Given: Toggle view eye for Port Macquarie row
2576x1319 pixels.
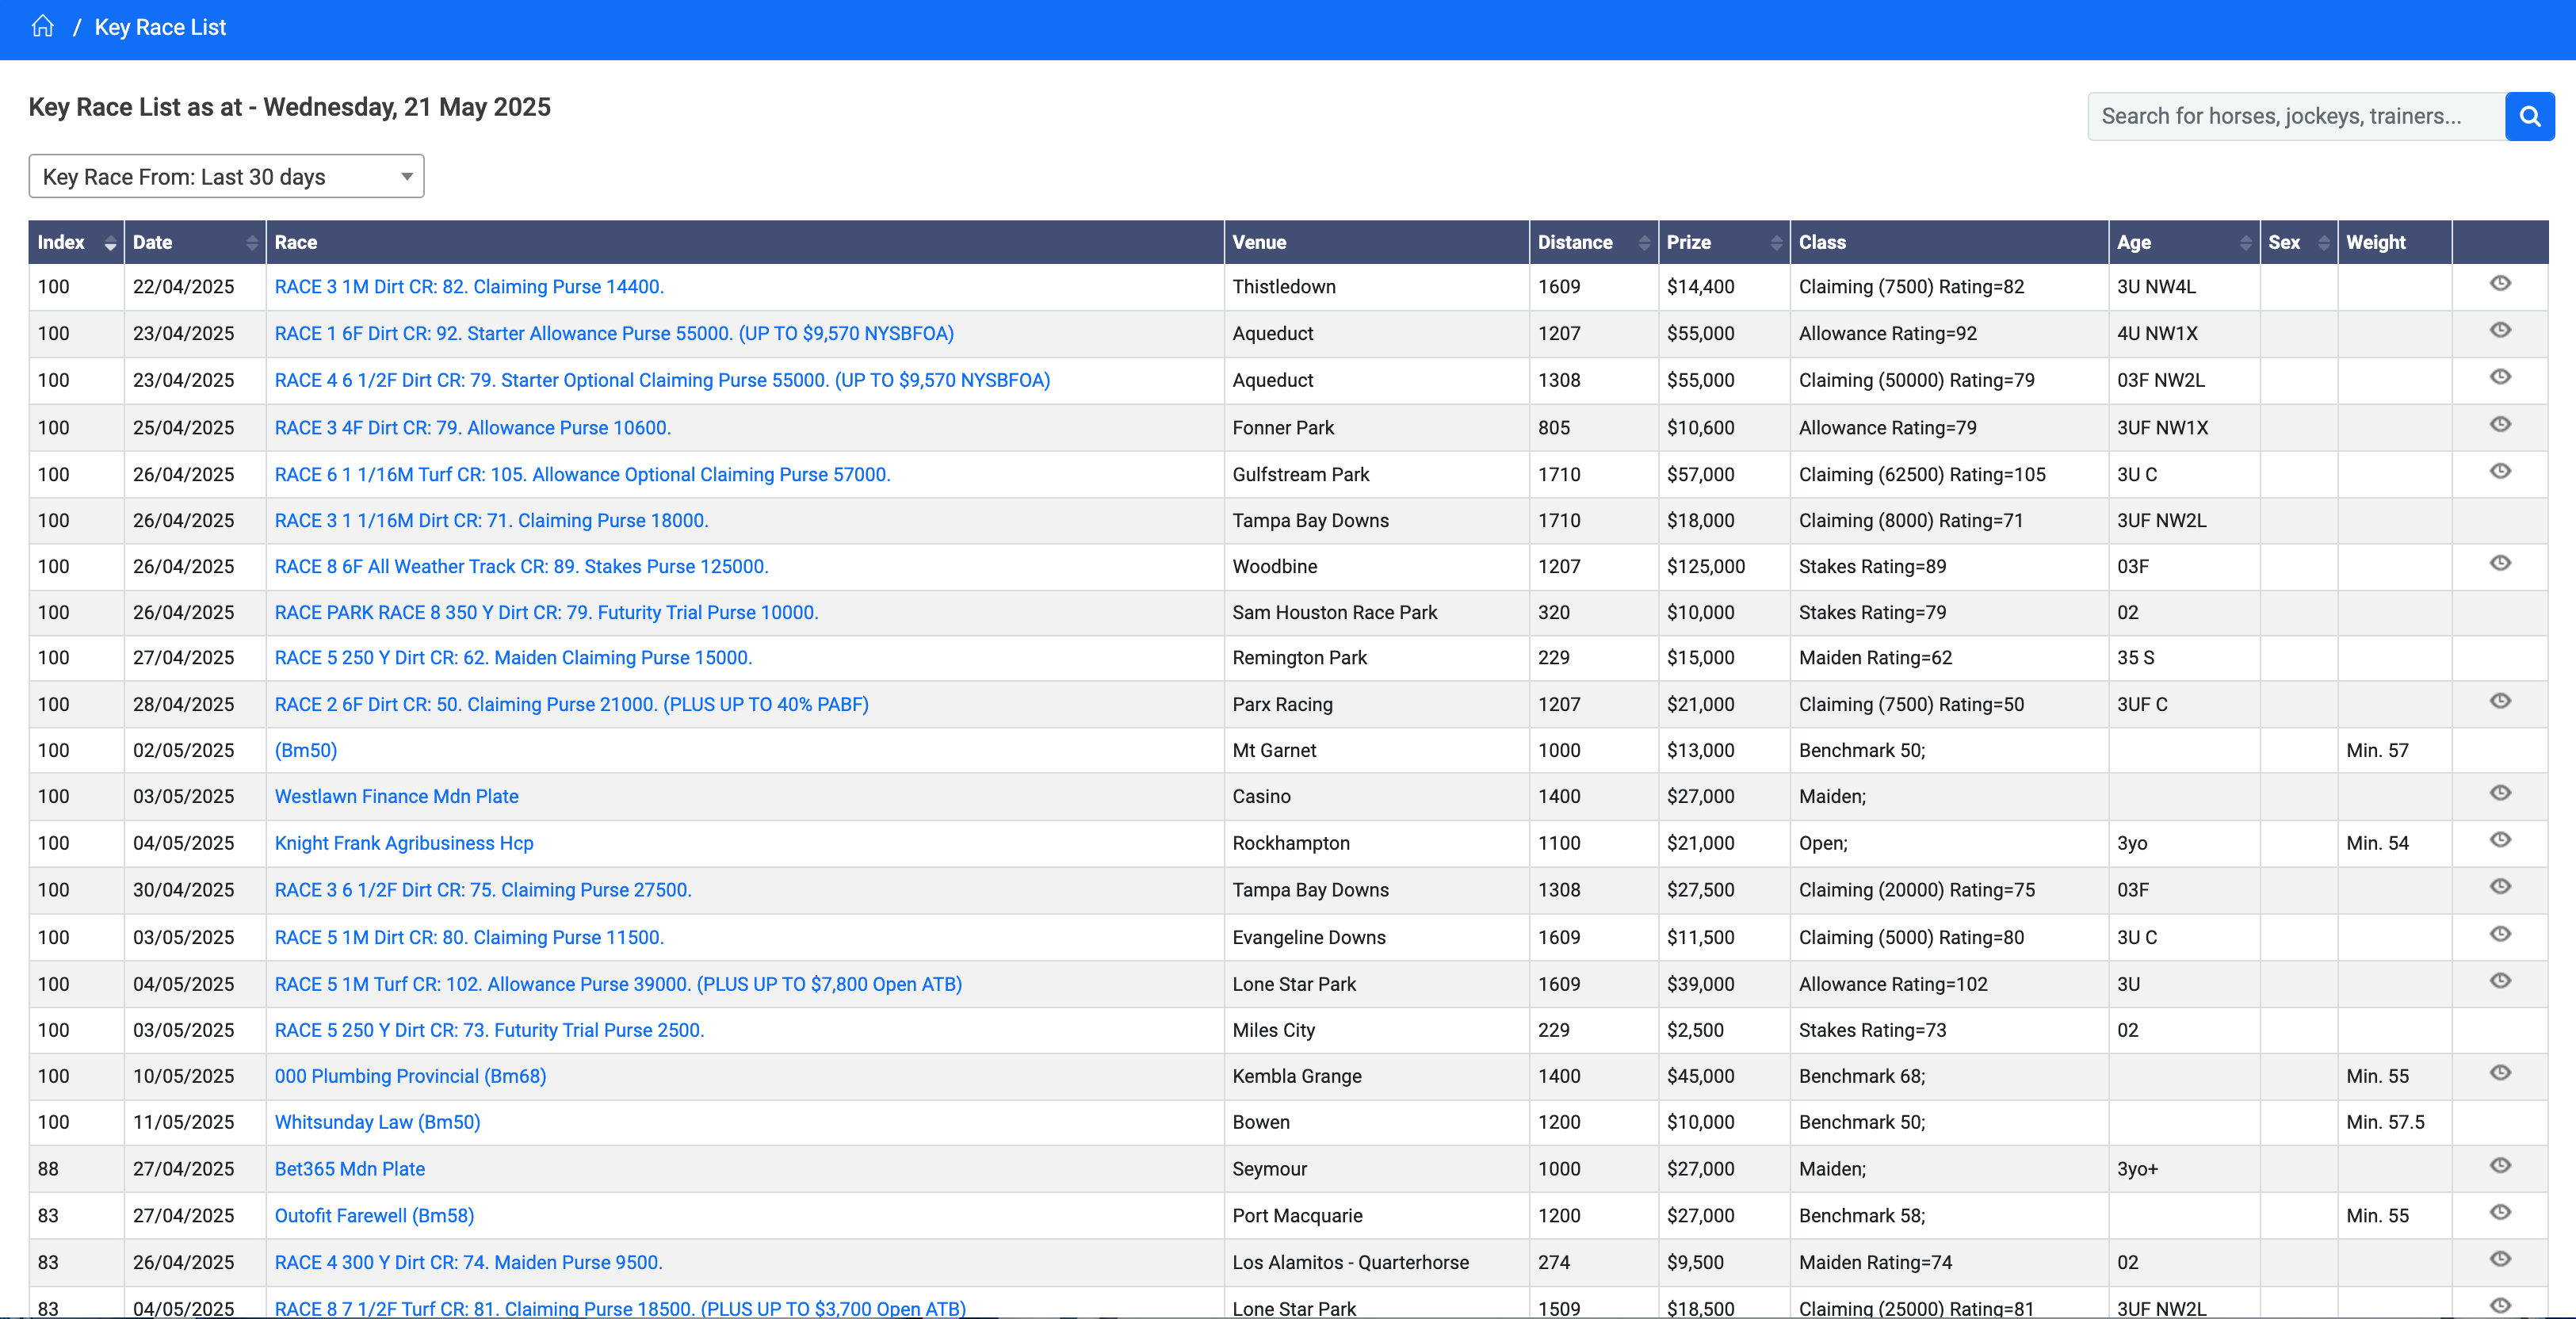Looking at the screenshot, I should (2499, 1212).
